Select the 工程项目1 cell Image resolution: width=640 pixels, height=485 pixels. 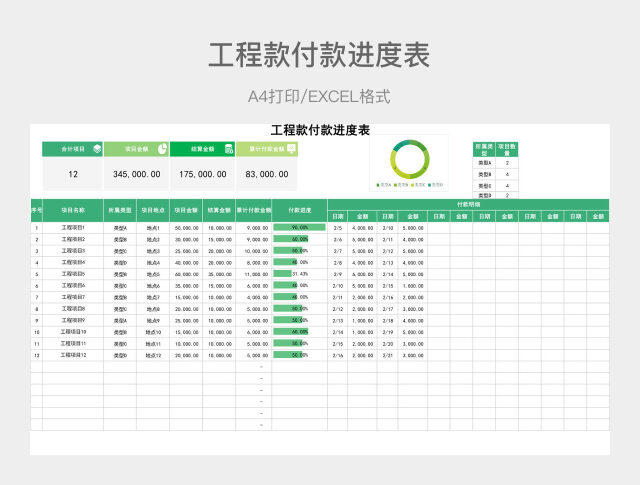click(x=73, y=228)
